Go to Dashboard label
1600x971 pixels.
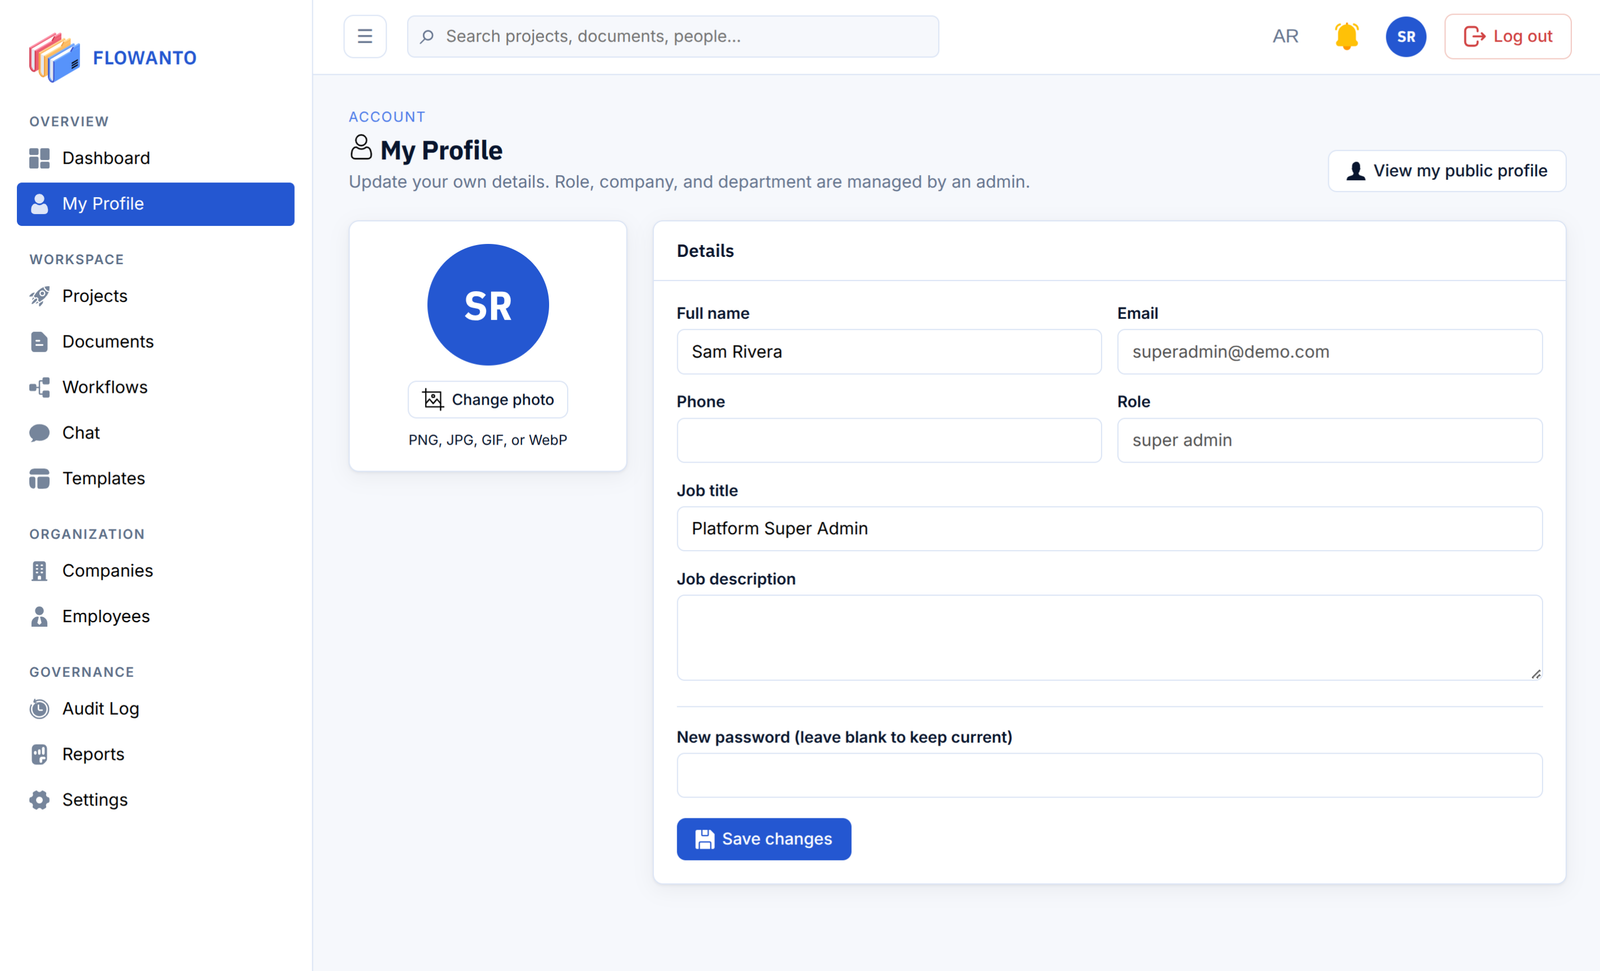pos(106,158)
